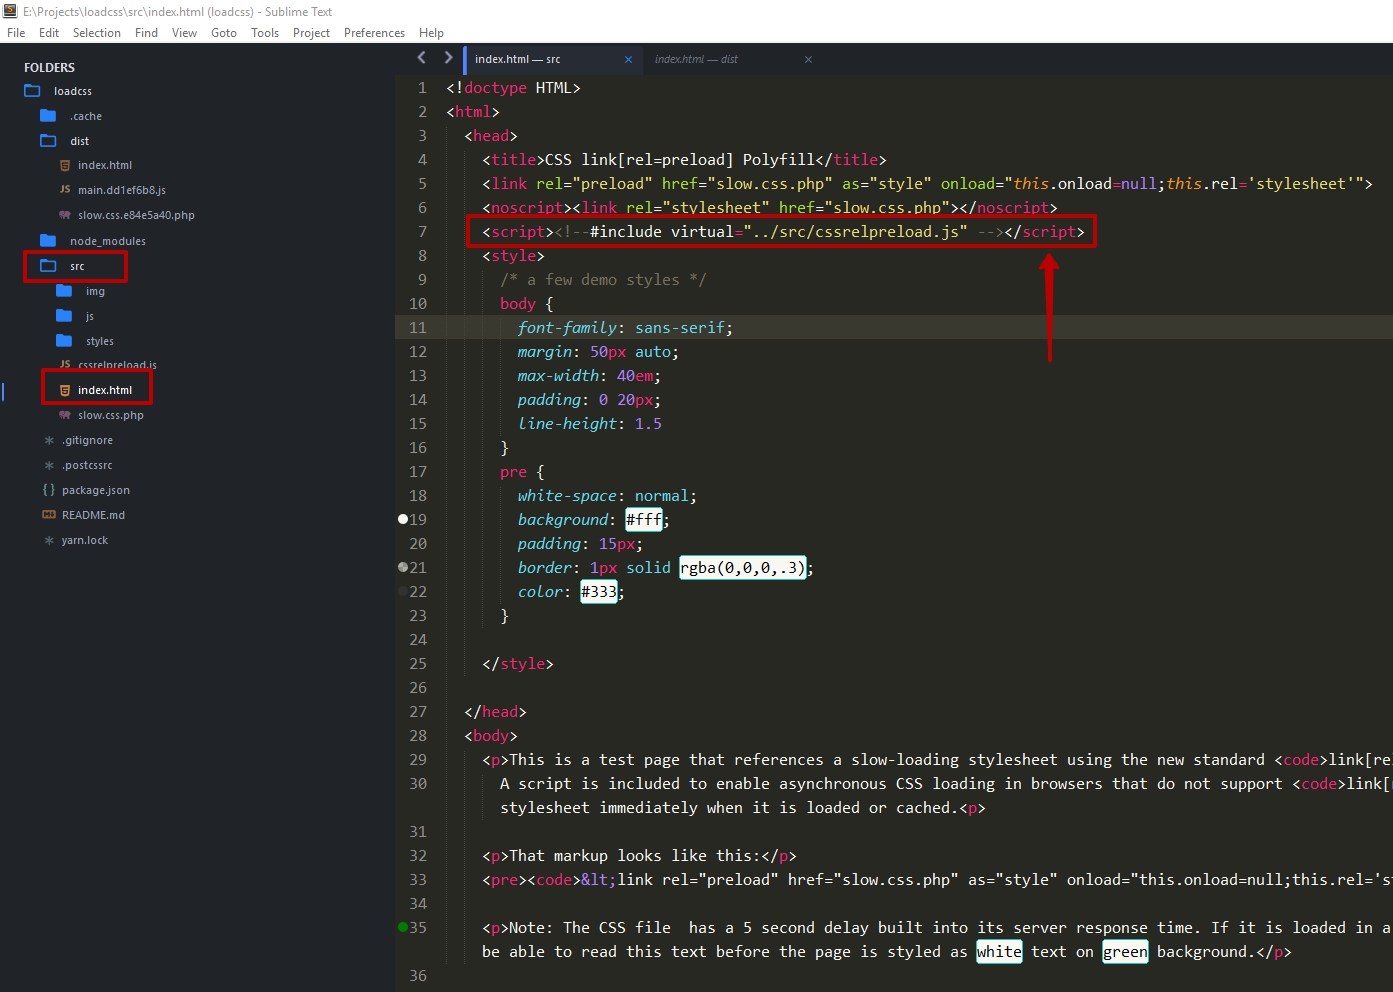Click the #fff color value on line 19
This screenshot has height=992, width=1393.
tap(644, 519)
